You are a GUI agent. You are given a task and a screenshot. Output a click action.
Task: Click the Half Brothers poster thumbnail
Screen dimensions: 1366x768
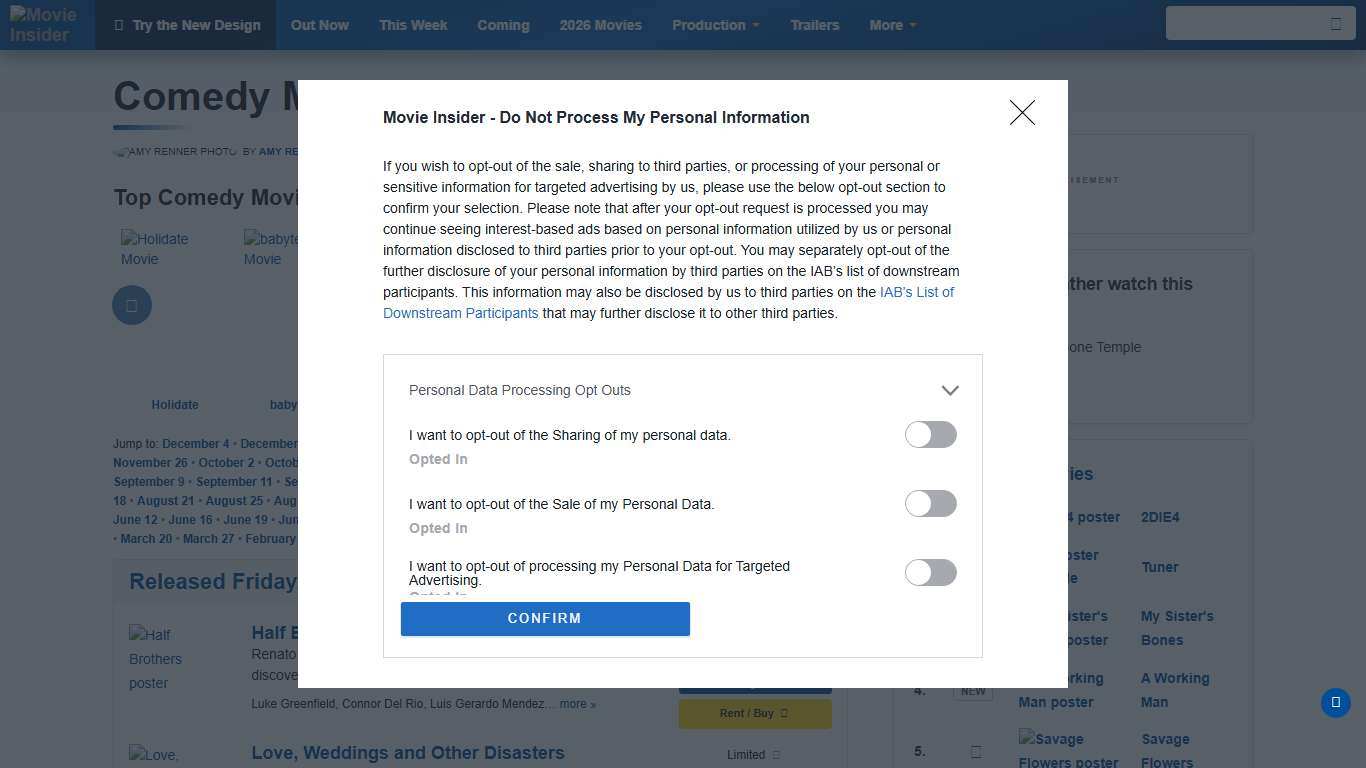[x=156, y=658]
